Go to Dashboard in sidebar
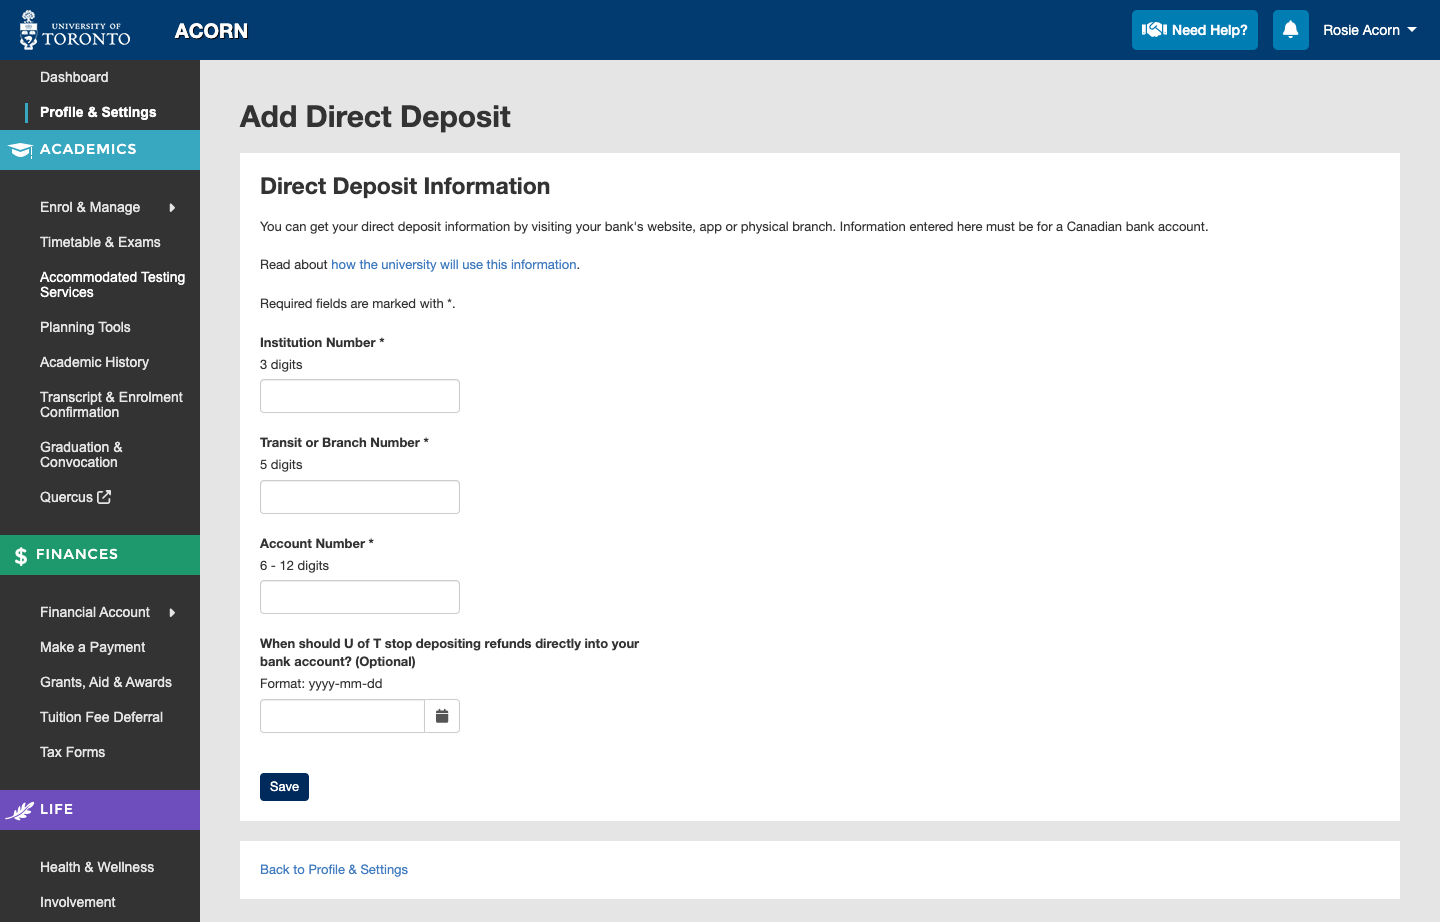 74,77
